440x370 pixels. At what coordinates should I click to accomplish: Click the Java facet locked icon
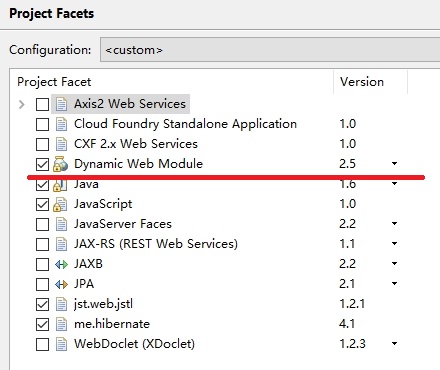pos(60,185)
